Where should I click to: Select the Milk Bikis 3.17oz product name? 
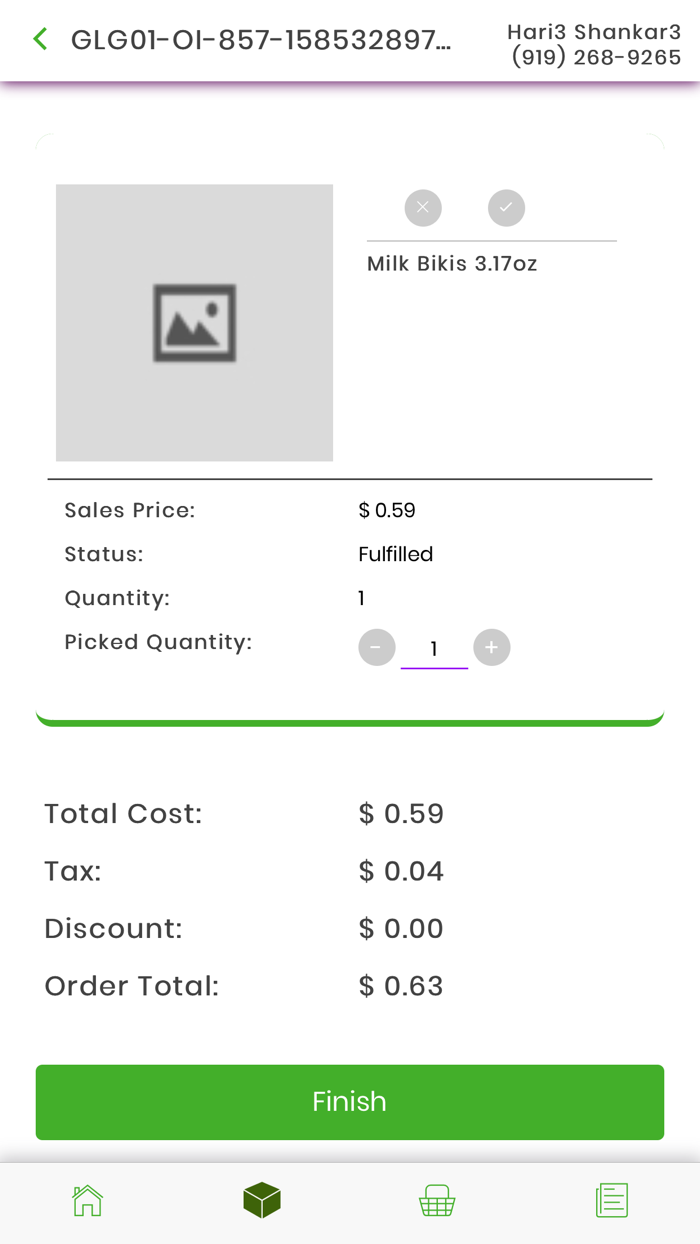click(452, 264)
